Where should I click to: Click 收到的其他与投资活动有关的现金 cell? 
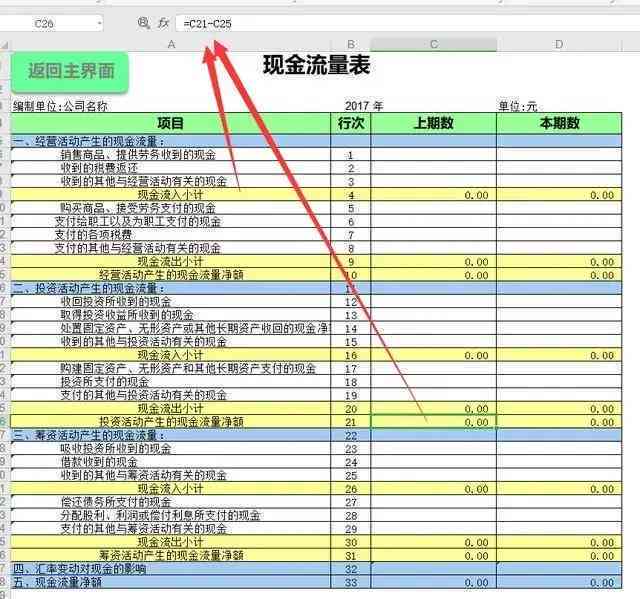(171, 342)
